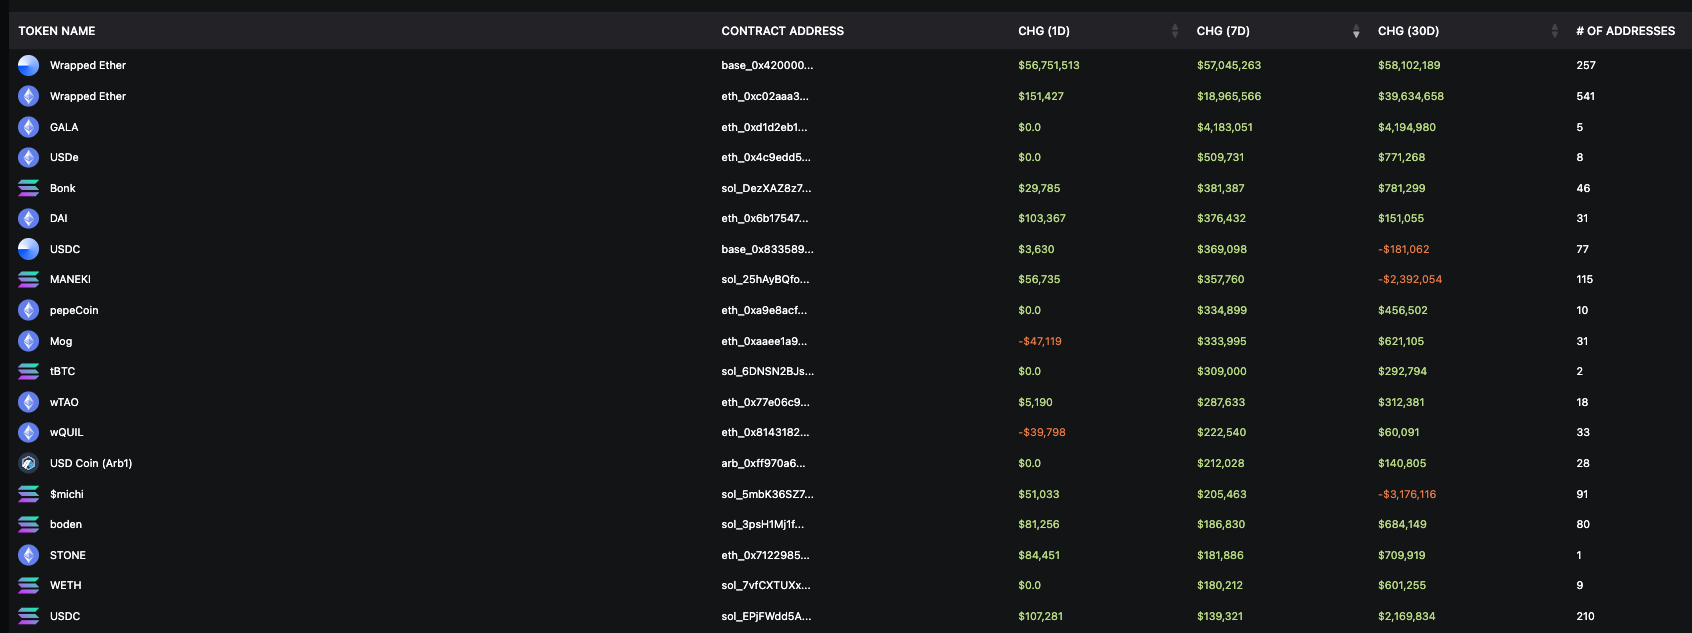Sort by the CHG (1D) column arrows
The image size is (1692, 633).
pyautogui.click(x=1175, y=31)
